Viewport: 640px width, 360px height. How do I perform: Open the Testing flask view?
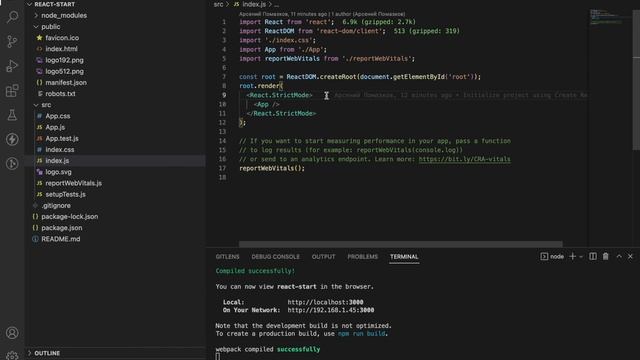(12, 115)
